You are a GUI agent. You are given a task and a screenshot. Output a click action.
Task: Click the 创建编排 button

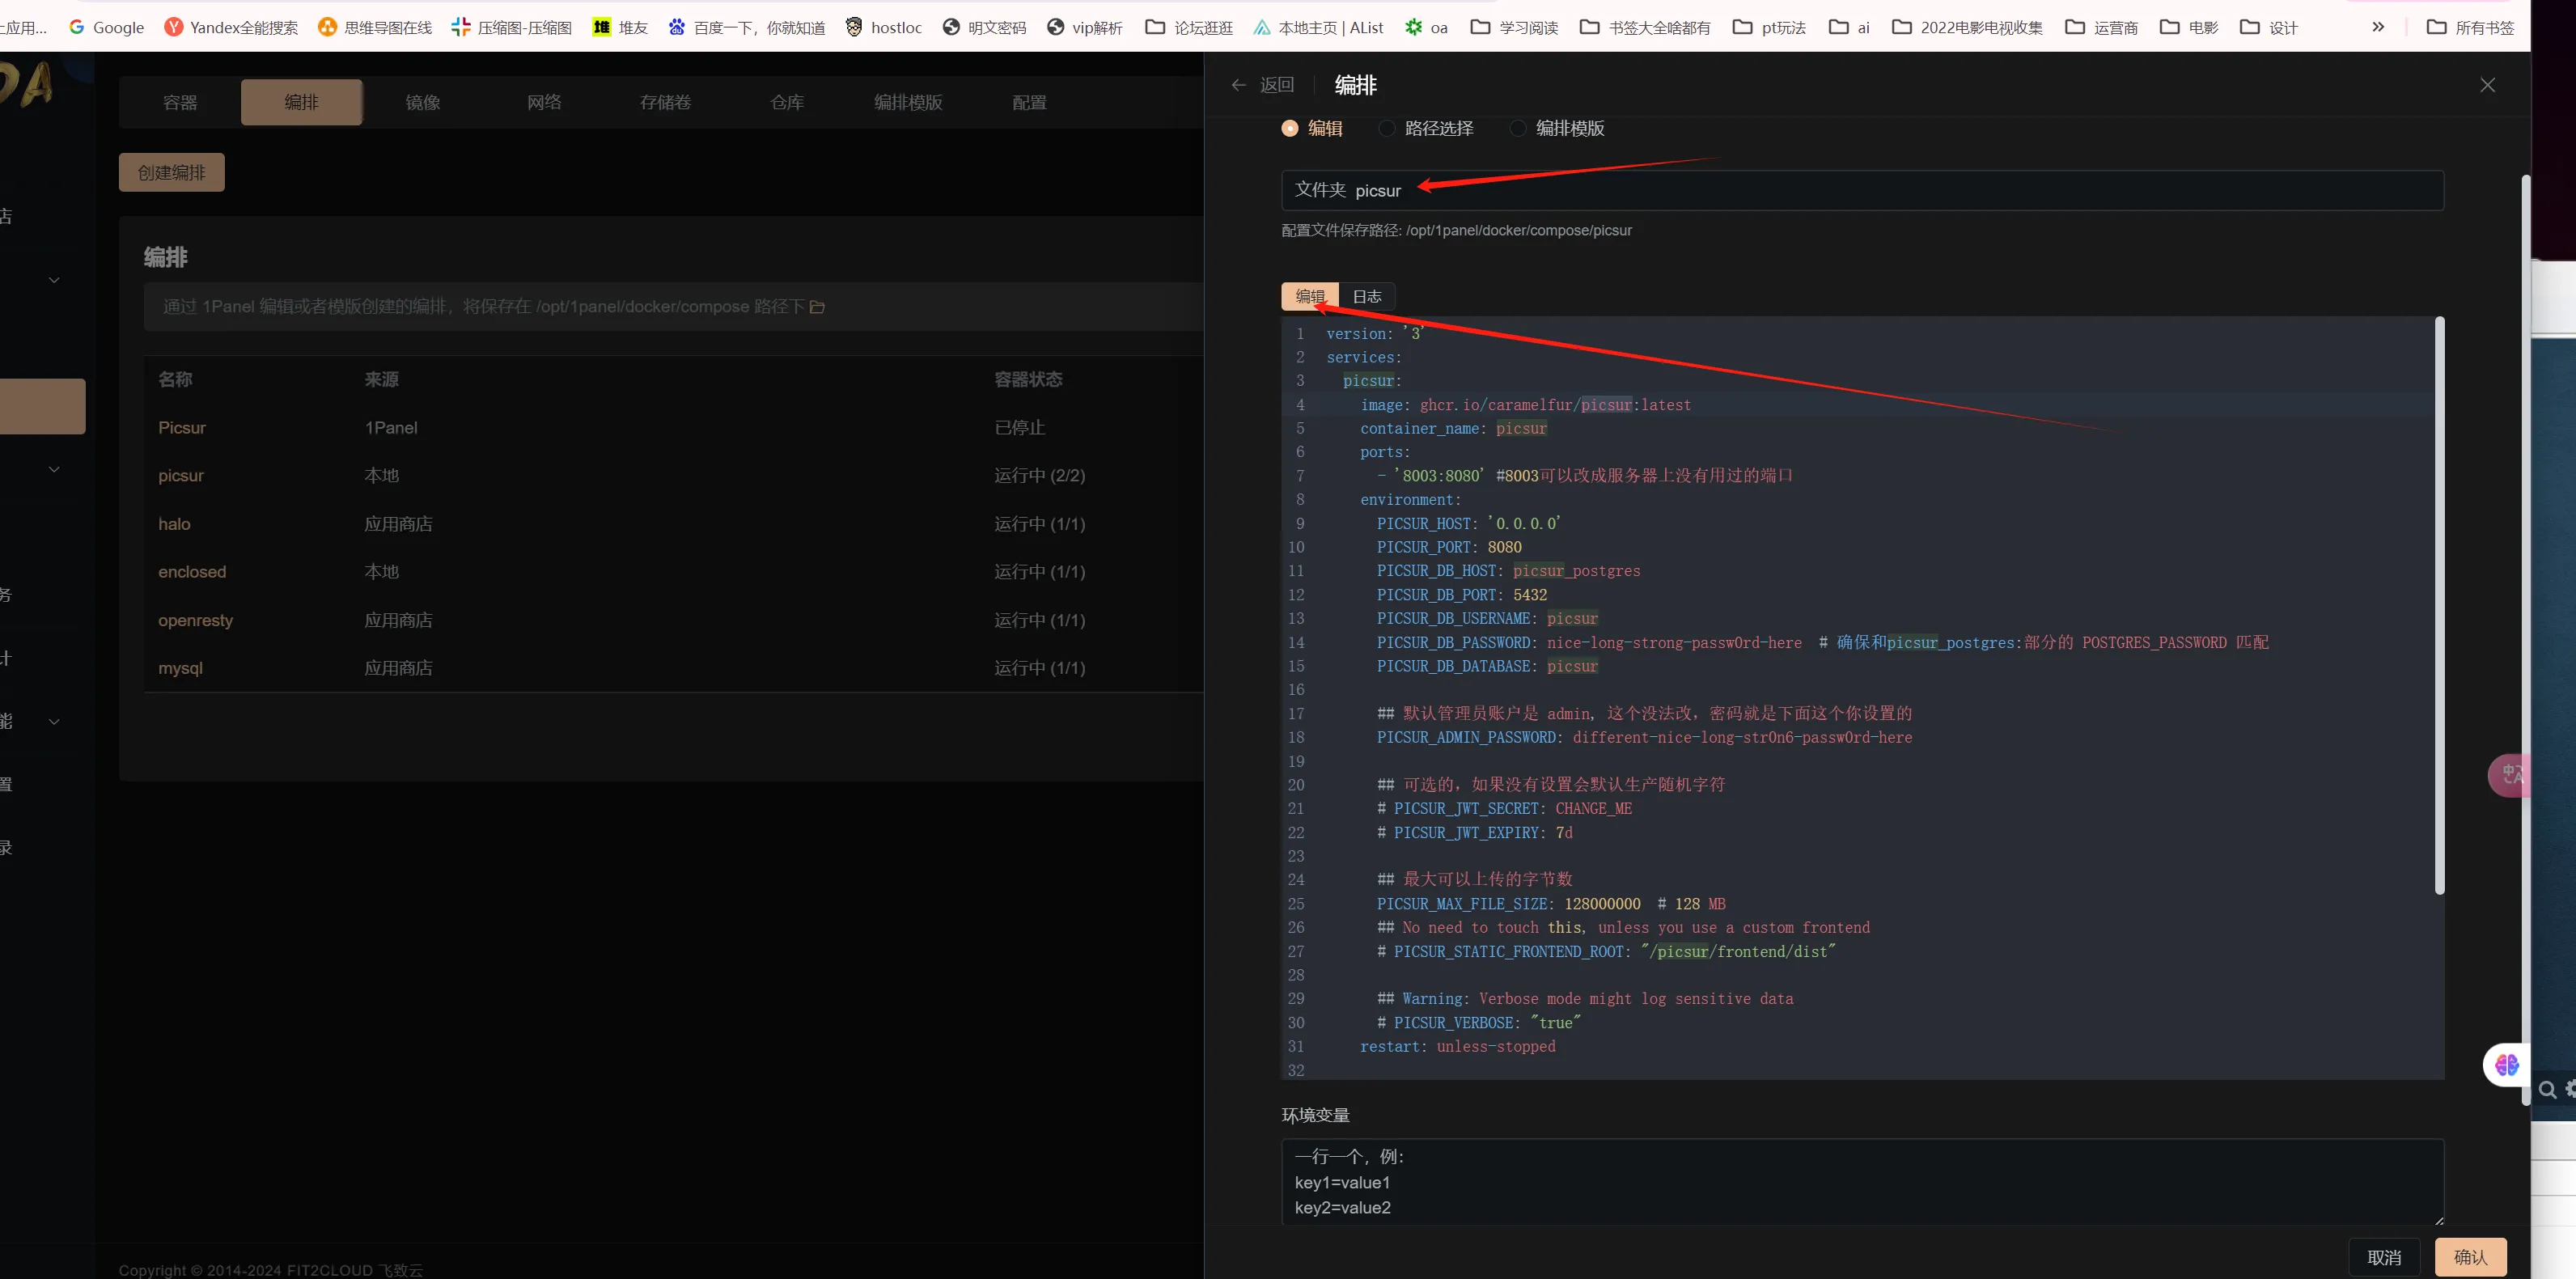coord(171,172)
